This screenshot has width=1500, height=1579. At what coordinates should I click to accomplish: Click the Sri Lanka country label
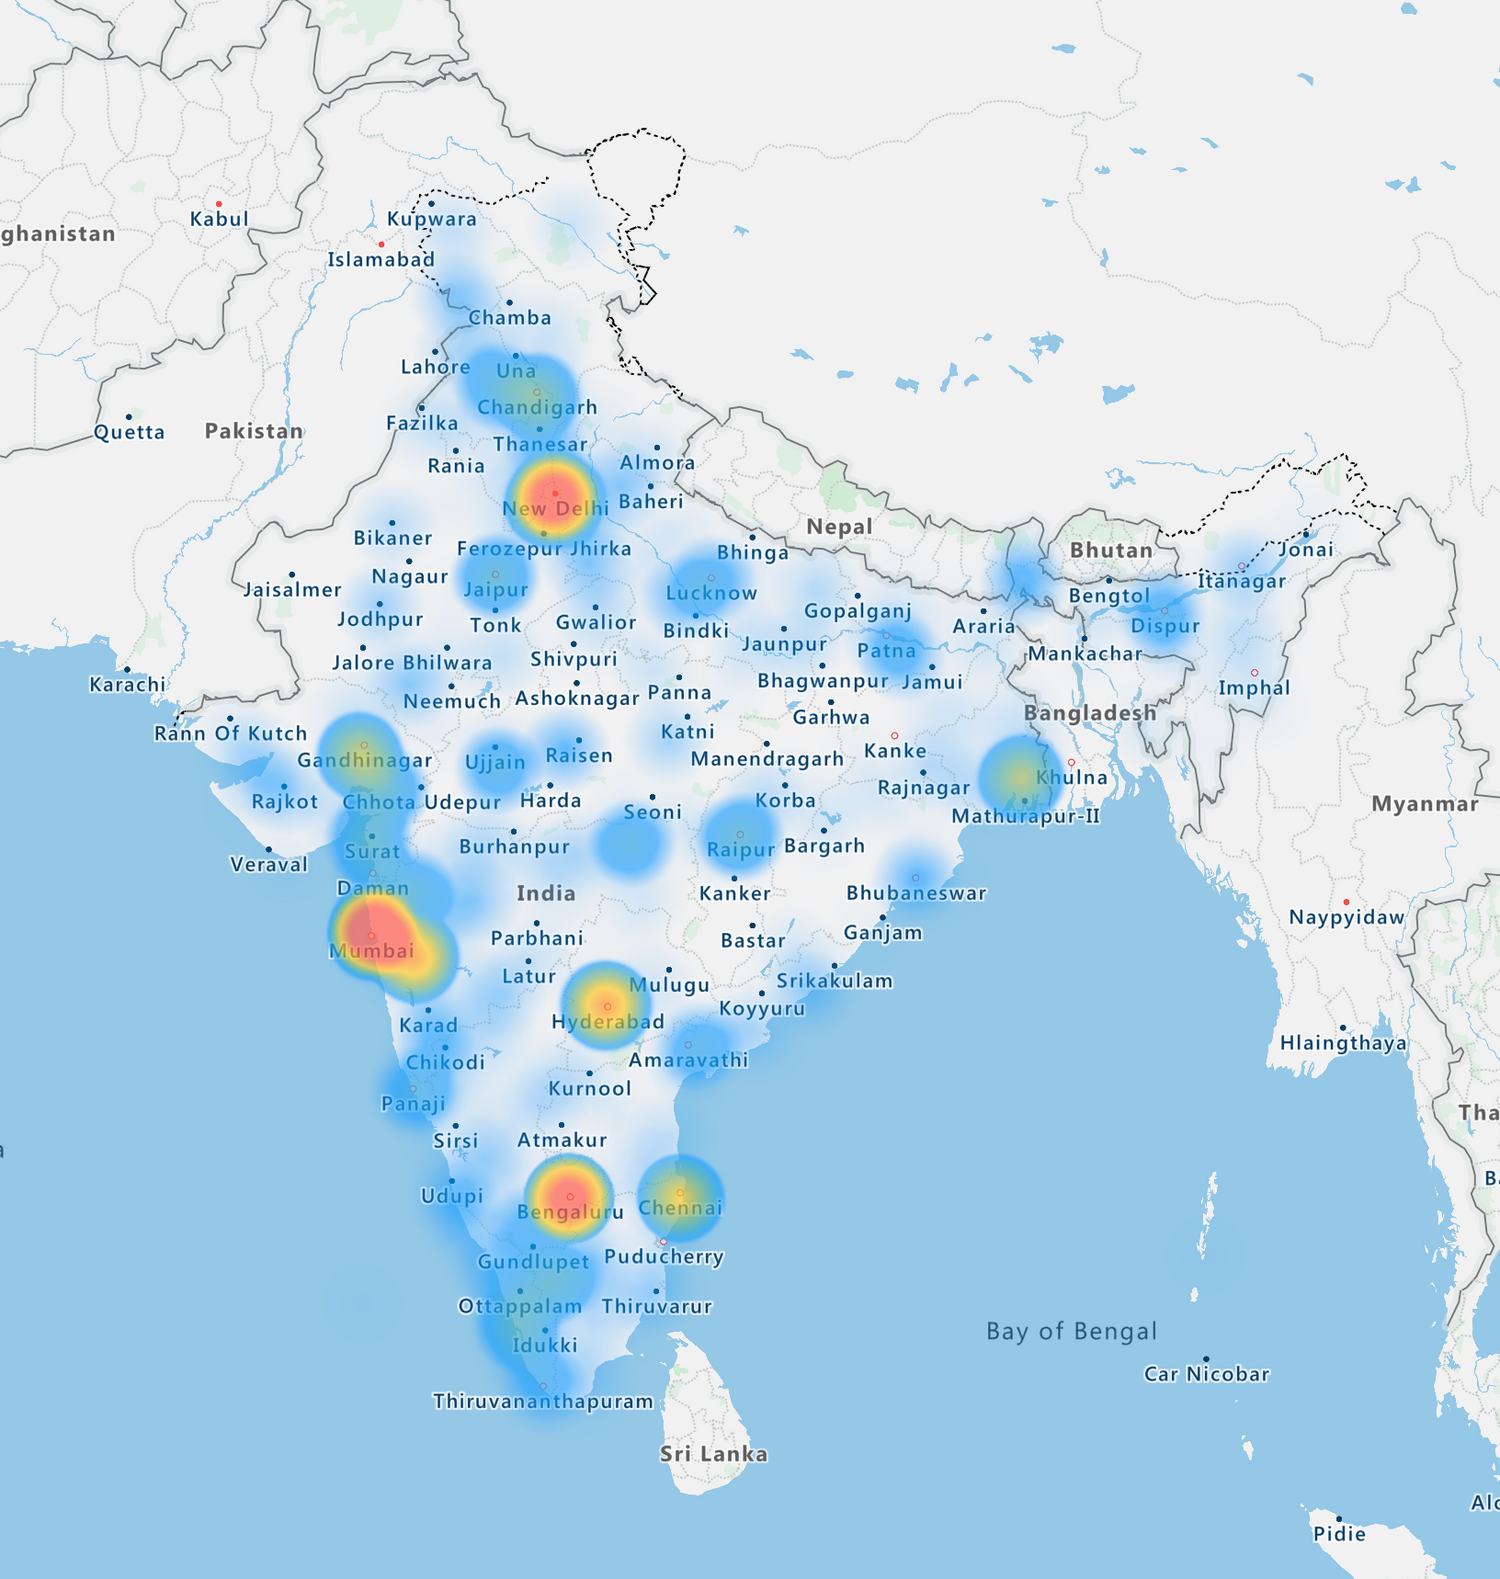click(713, 1454)
